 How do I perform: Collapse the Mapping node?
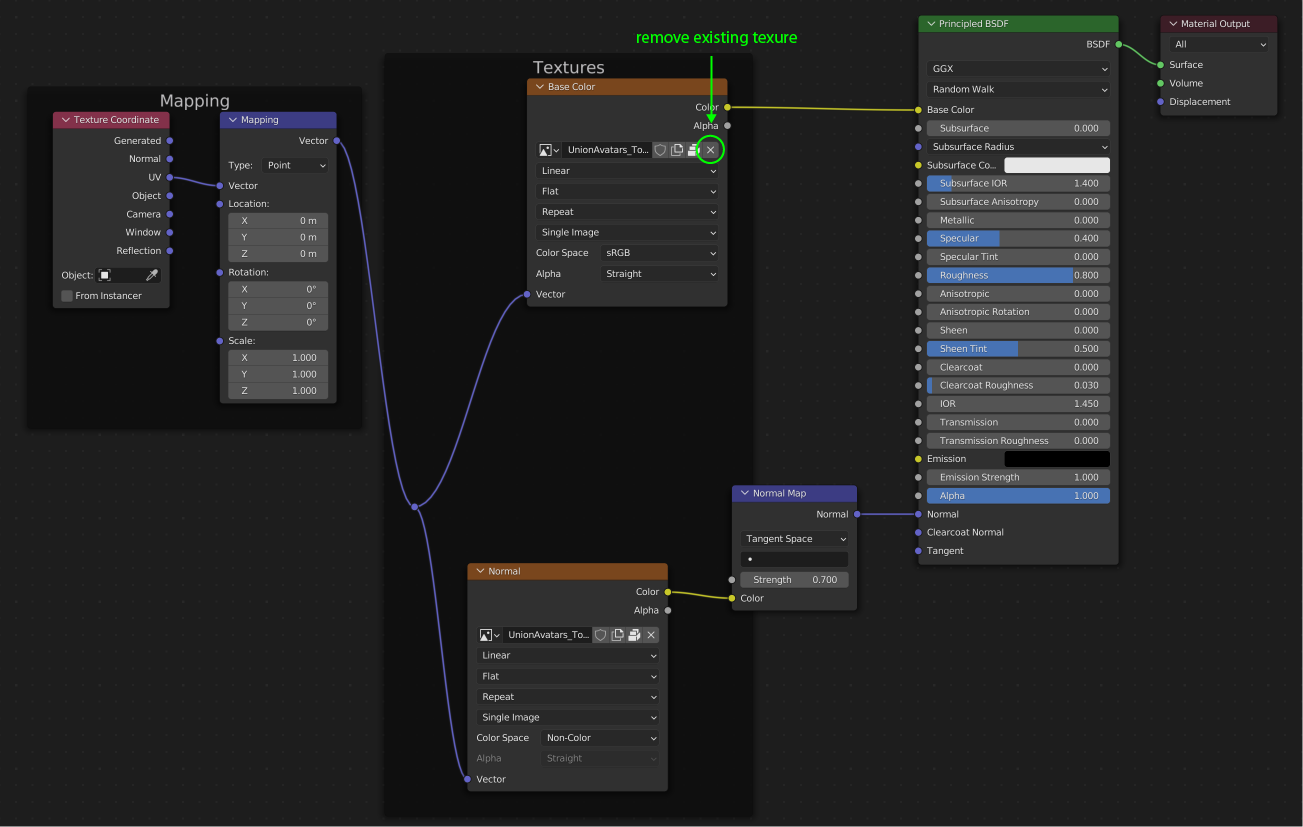pos(233,120)
